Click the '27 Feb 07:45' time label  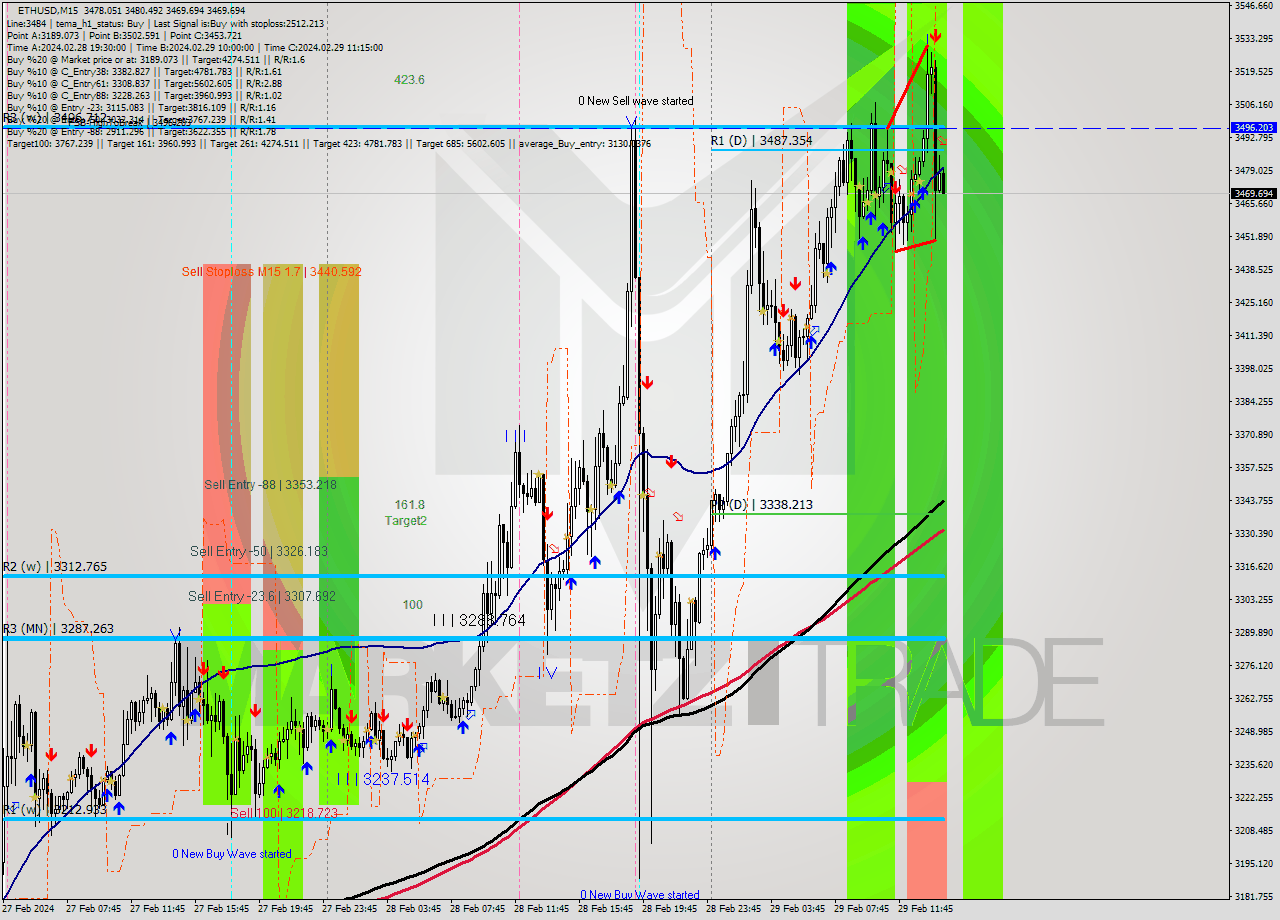(x=93, y=910)
